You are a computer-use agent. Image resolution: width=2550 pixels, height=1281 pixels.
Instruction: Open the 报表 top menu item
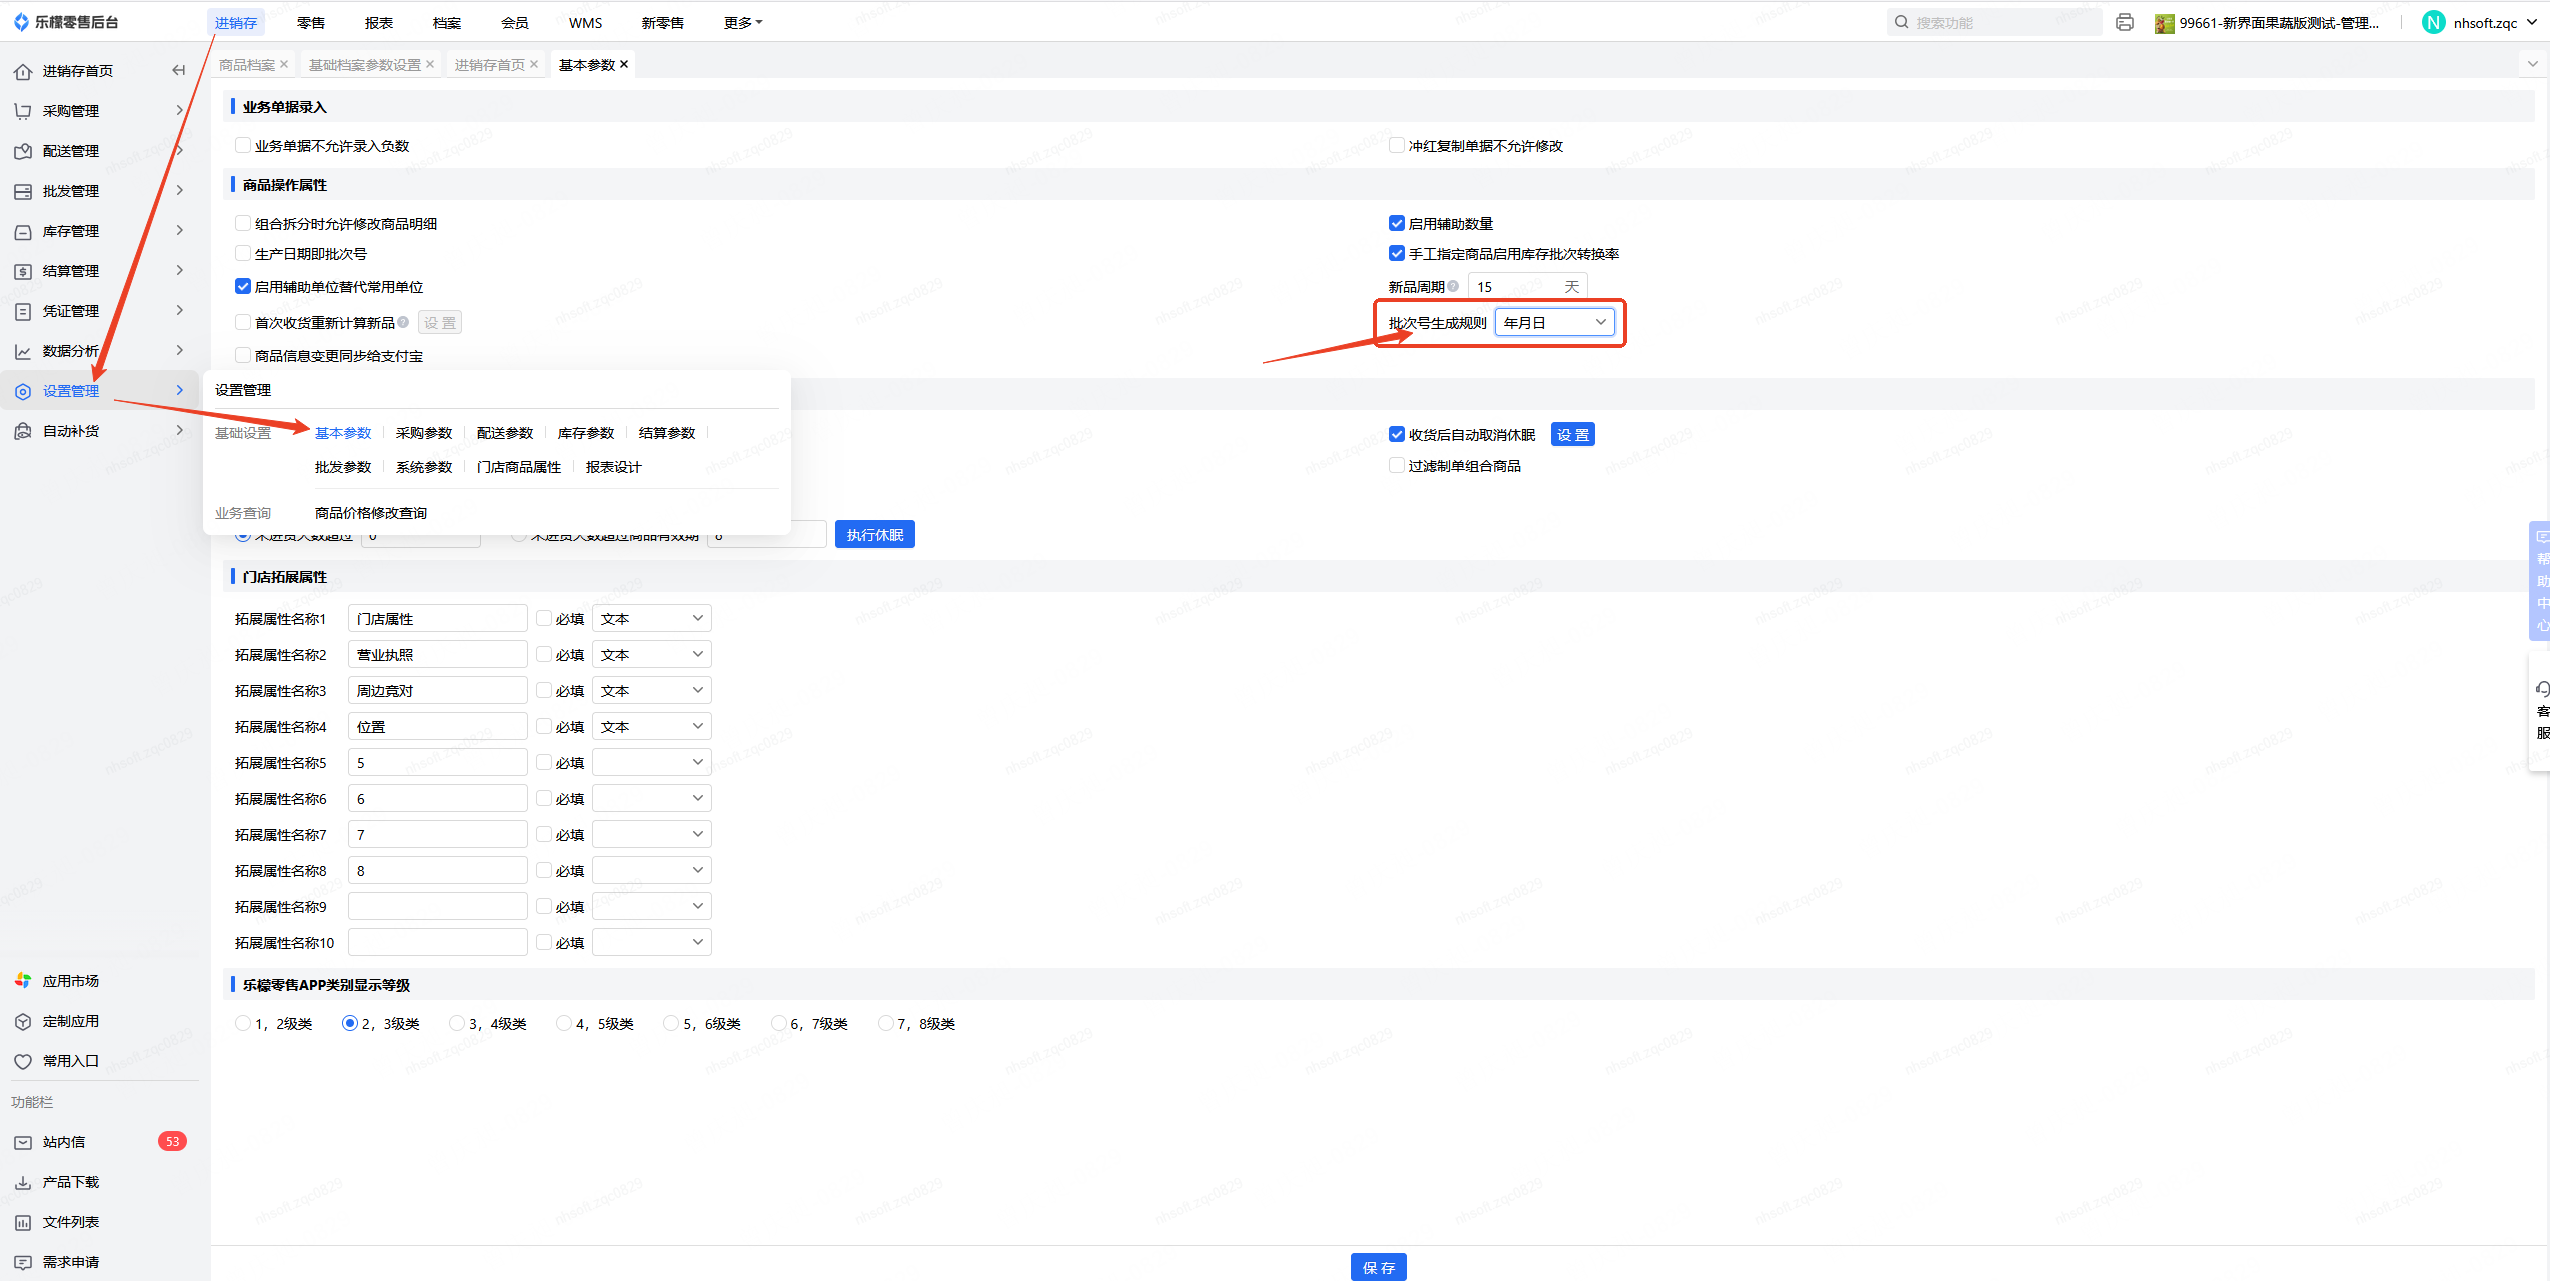(x=379, y=22)
